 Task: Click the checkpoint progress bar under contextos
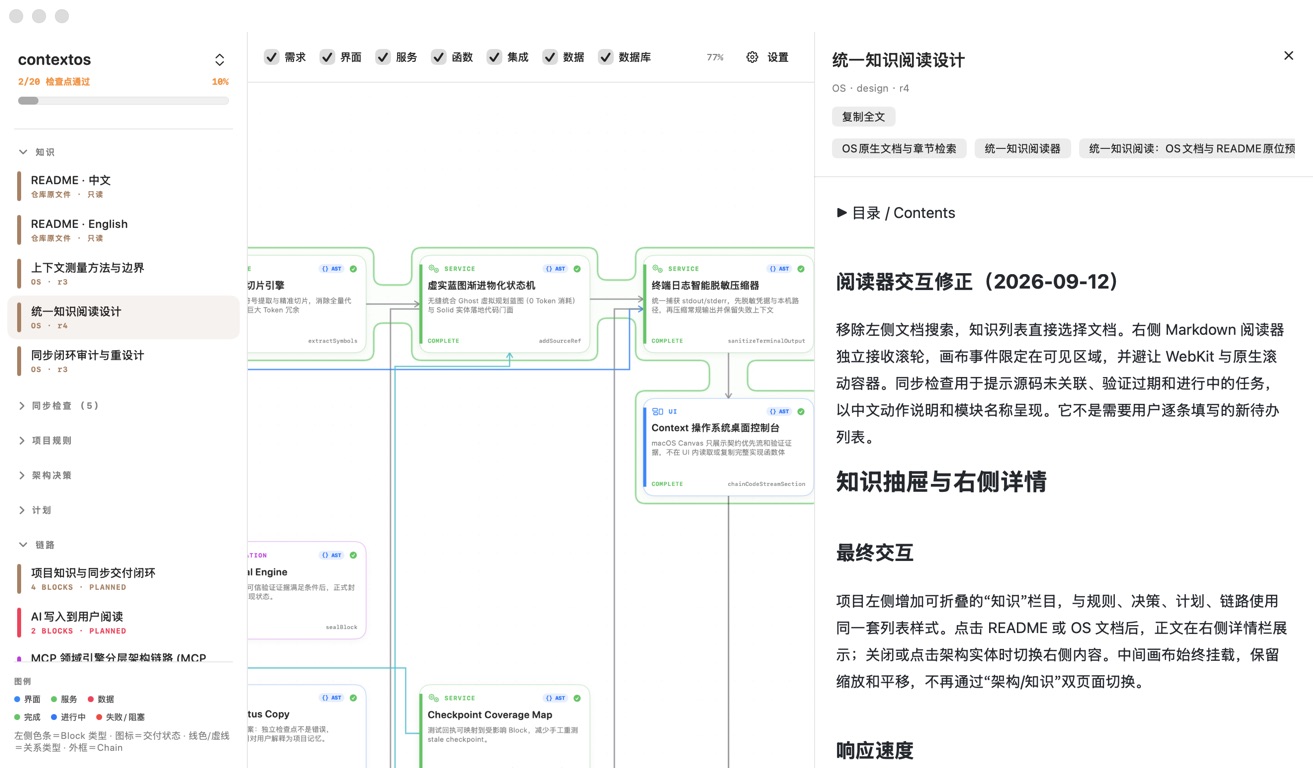(x=124, y=101)
